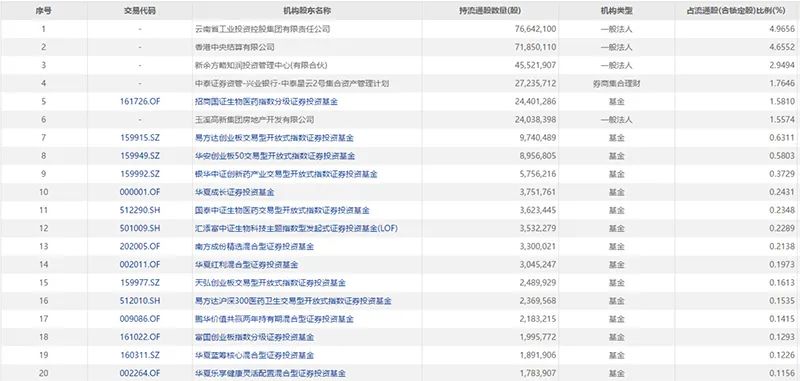Open 汇添富中证生物科技主题指数型发起式证券投资基金(LOF) link

pyautogui.click(x=296, y=228)
